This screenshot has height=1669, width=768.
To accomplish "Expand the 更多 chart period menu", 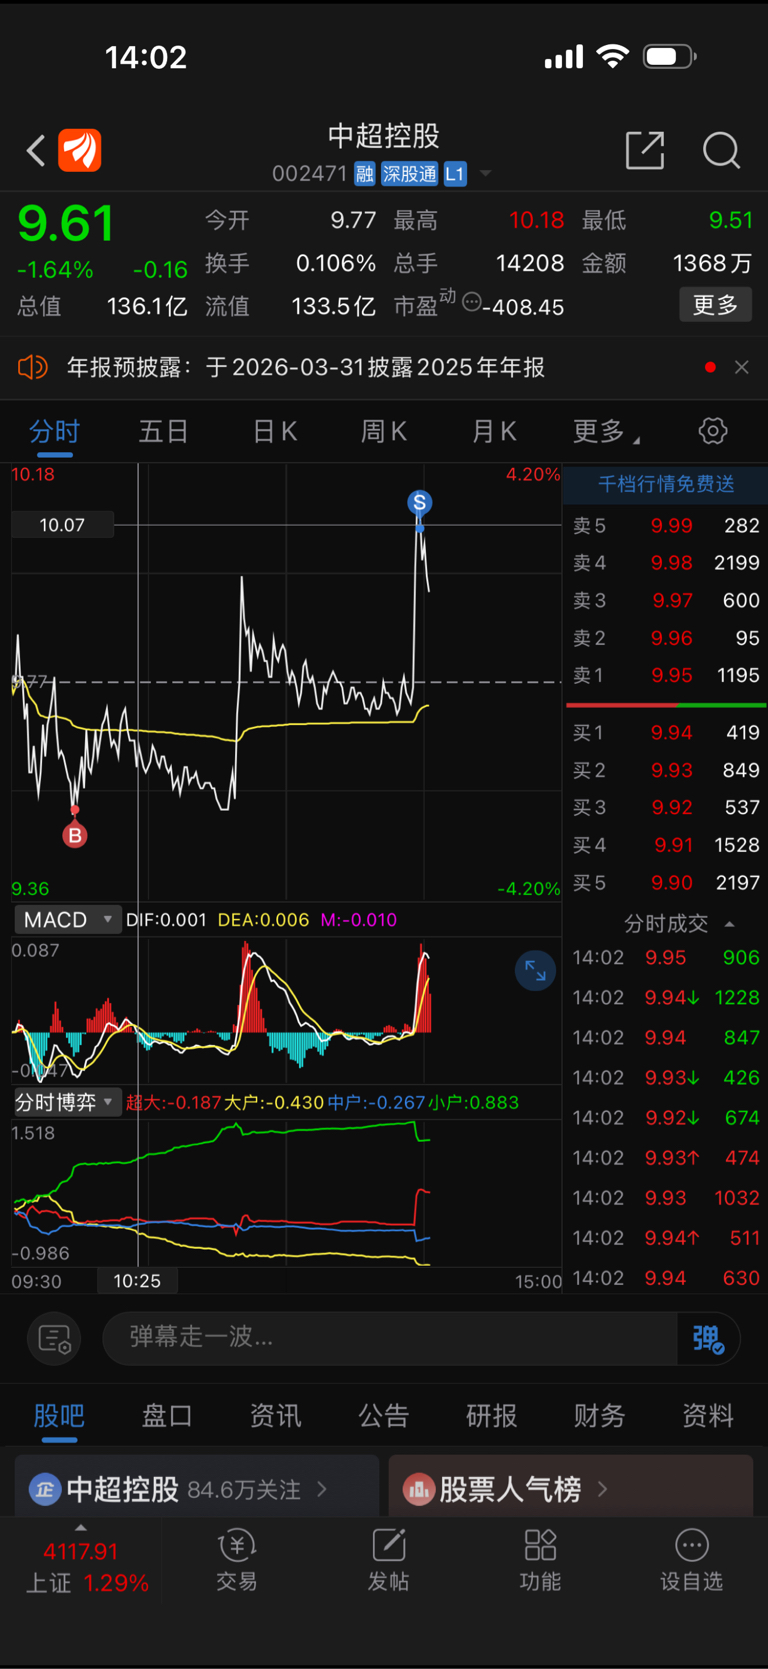I will point(607,431).
